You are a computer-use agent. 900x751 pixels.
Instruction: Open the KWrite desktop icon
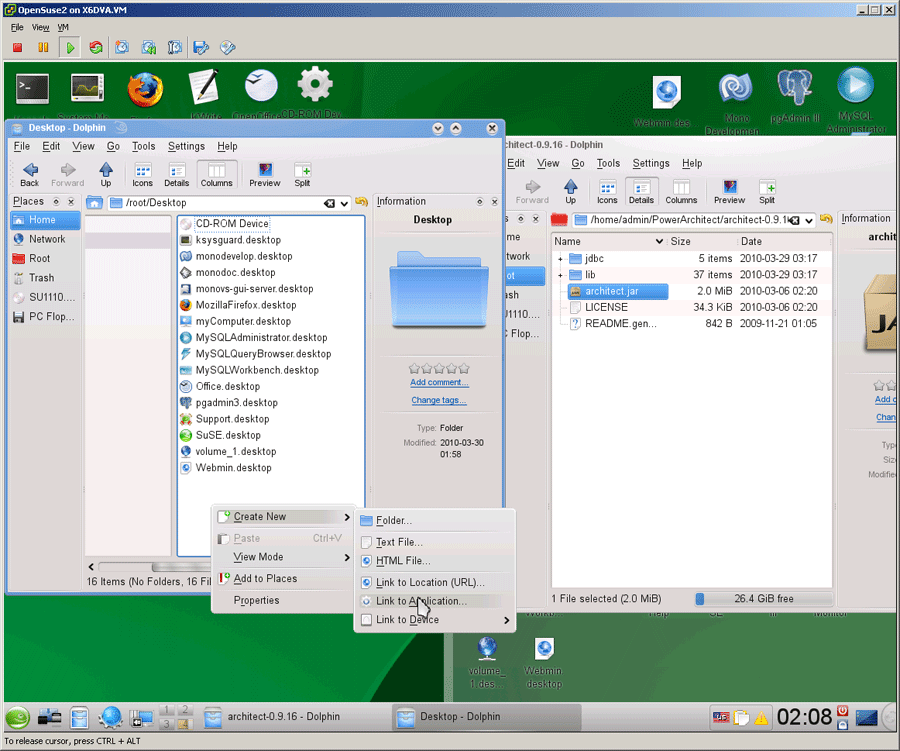[x=204, y=87]
